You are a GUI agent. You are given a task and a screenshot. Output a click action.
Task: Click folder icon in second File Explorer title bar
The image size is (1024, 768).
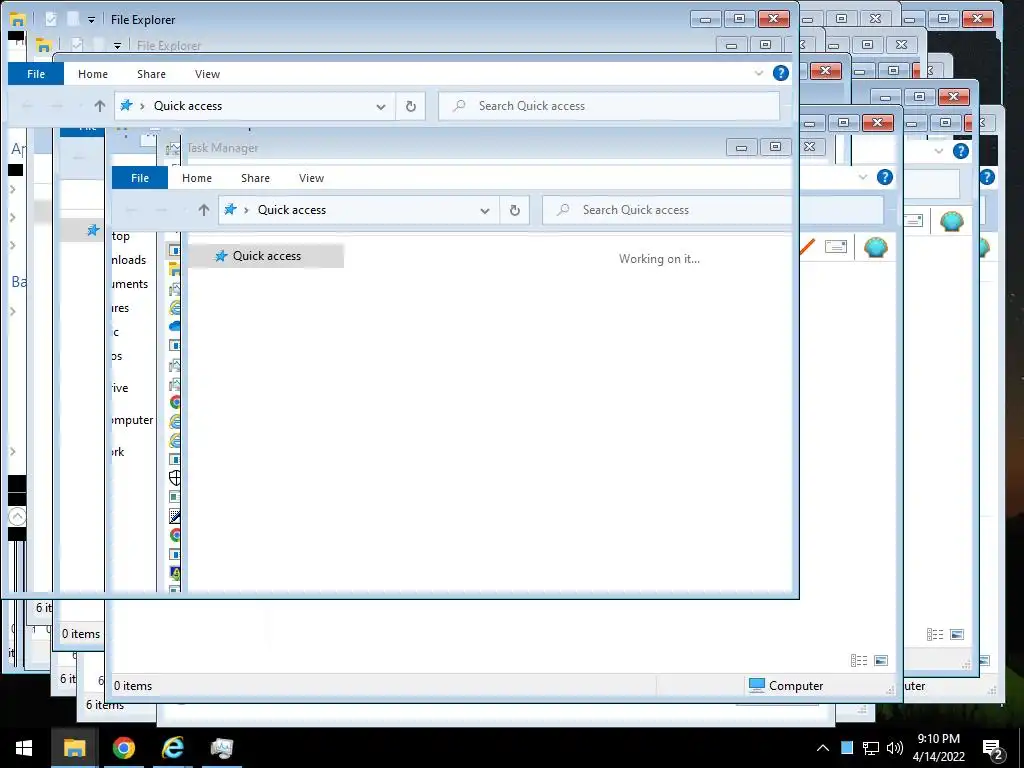tap(43, 45)
